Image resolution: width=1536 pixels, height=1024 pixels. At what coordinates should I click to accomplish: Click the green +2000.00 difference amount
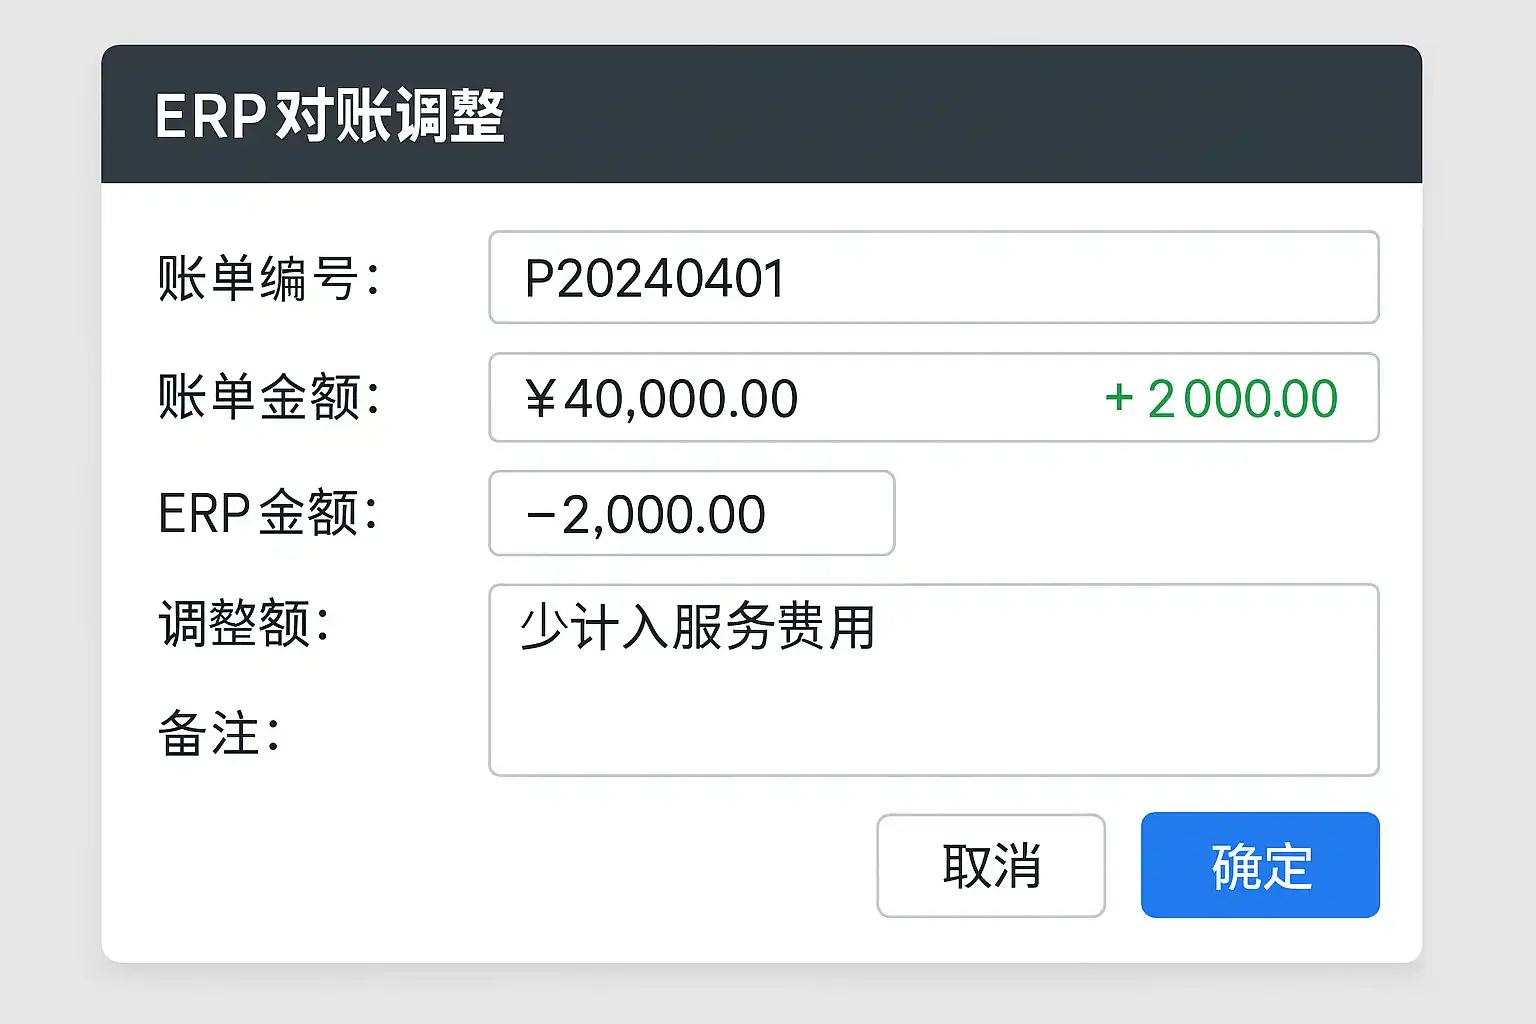click(1221, 399)
